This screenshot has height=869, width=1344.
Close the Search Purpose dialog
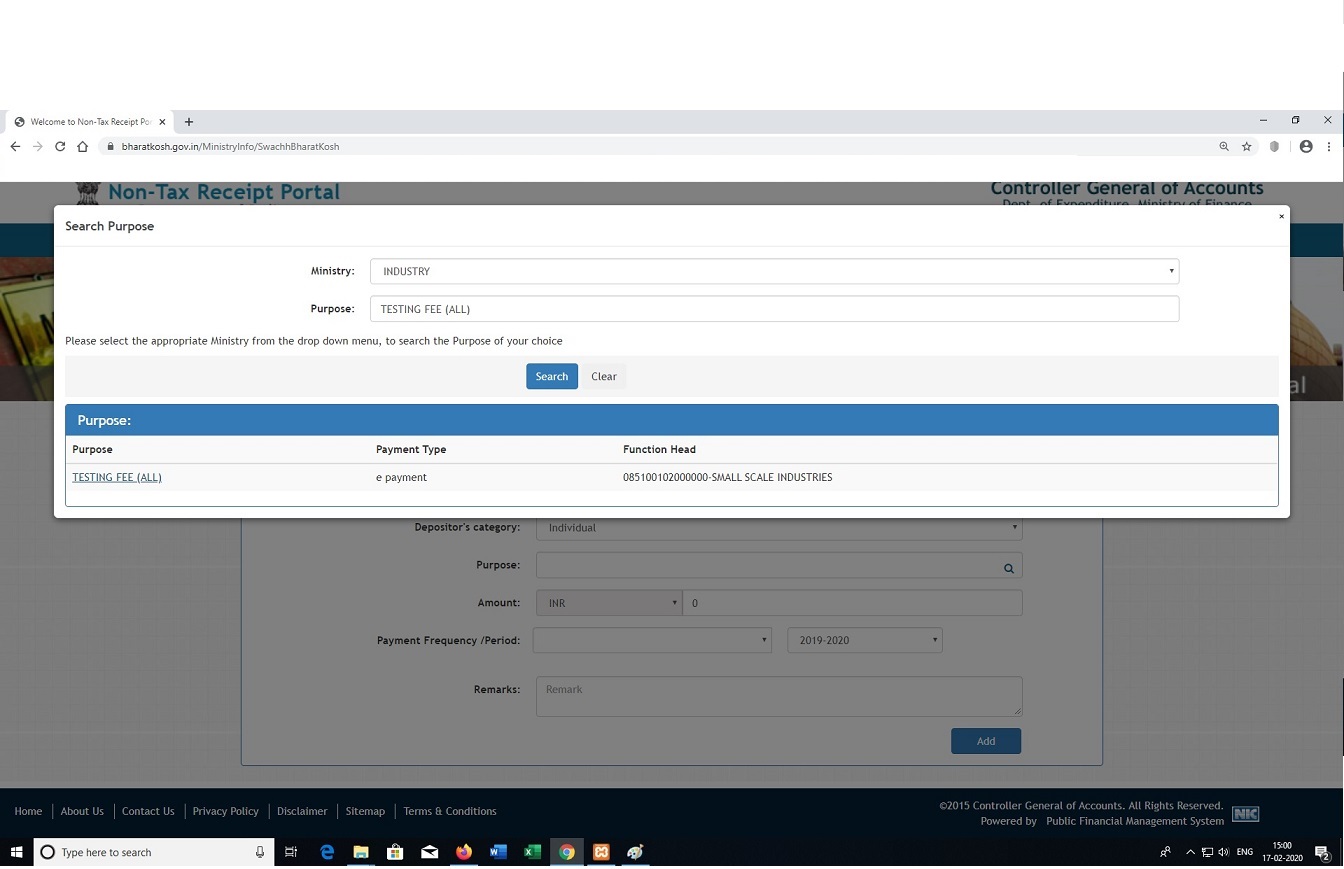click(1281, 216)
